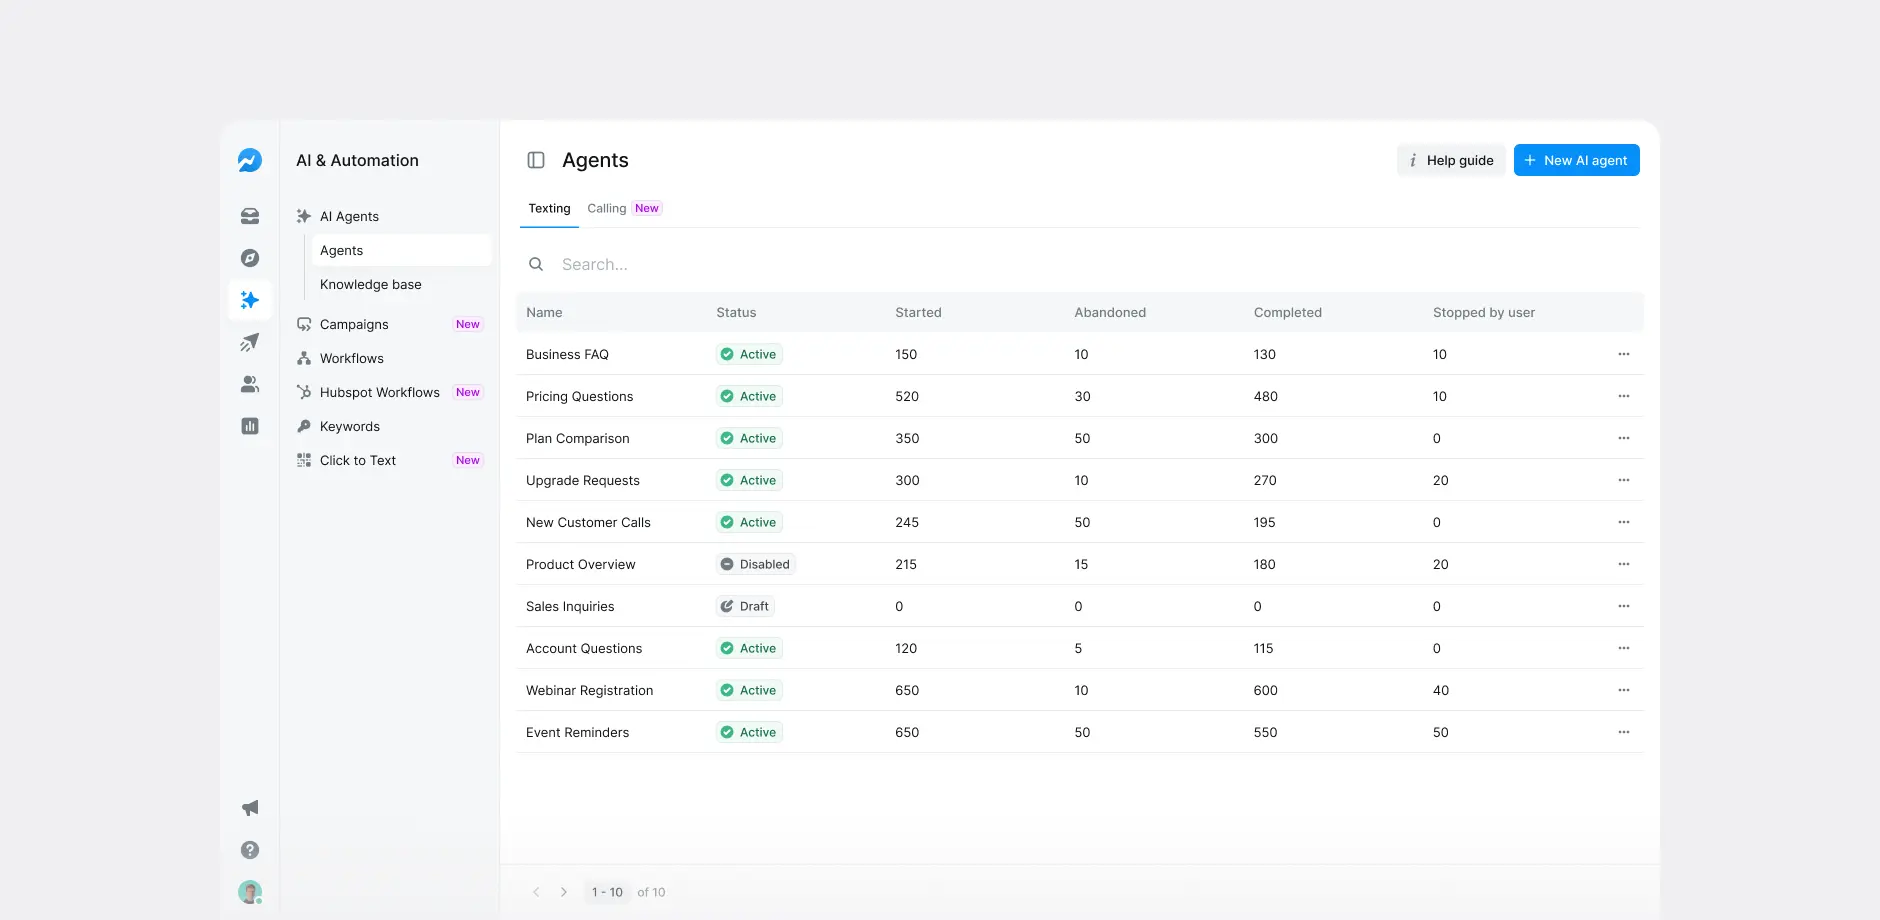Image resolution: width=1880 pixels, height=920 pixels.
Task: Open more options for Account Questions
Action: 1624,648
